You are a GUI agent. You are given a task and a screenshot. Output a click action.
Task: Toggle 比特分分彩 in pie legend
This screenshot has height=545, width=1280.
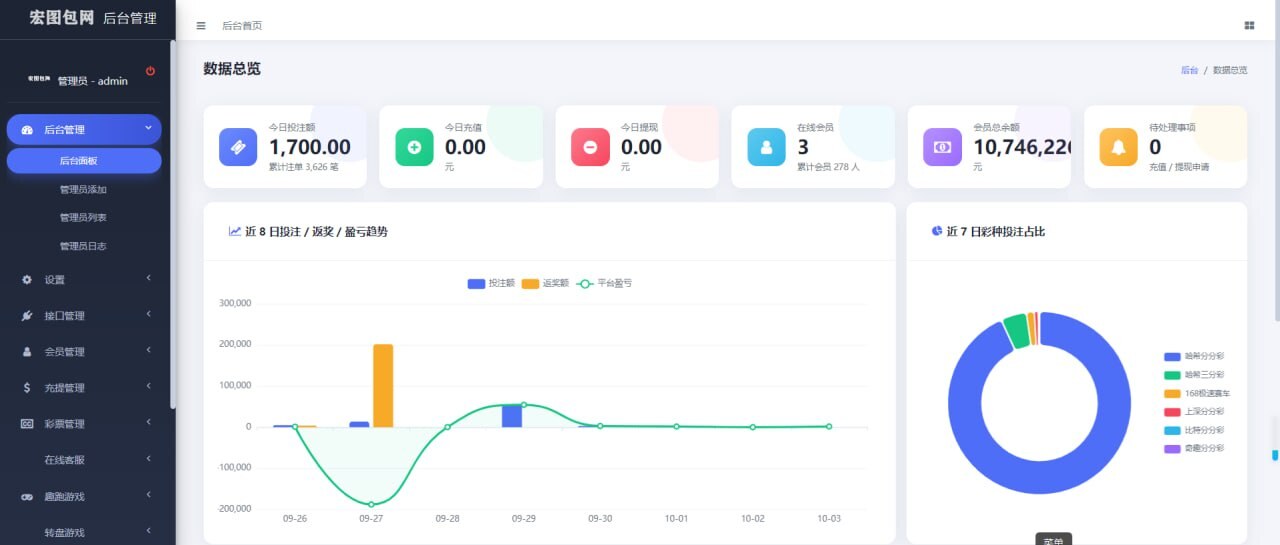pos(1194,430)
